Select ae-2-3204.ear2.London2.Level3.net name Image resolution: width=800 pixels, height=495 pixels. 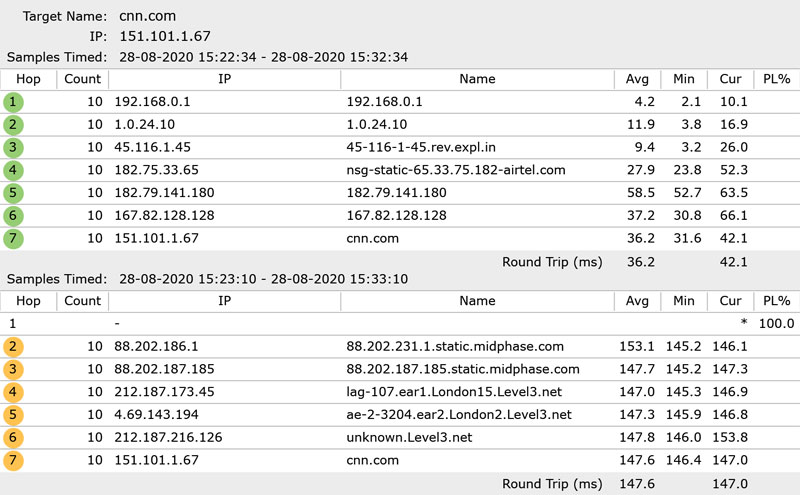[x=459, y=414]
